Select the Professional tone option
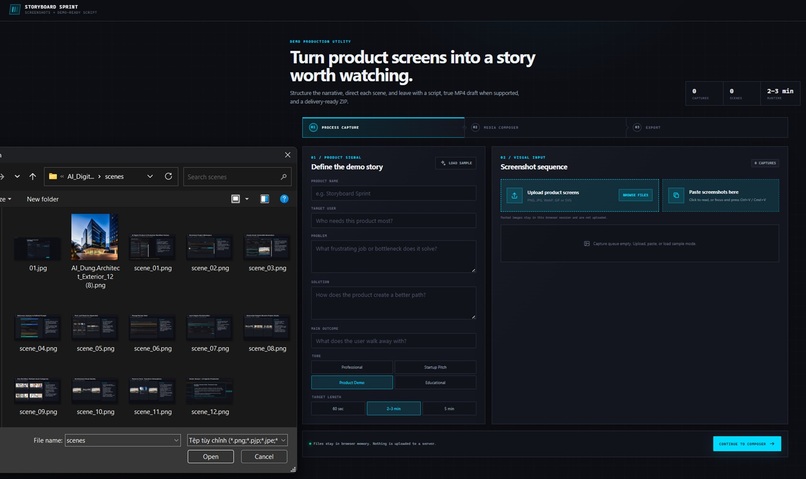The height and width of the screenshot is (479, 806). click(352, 367)
